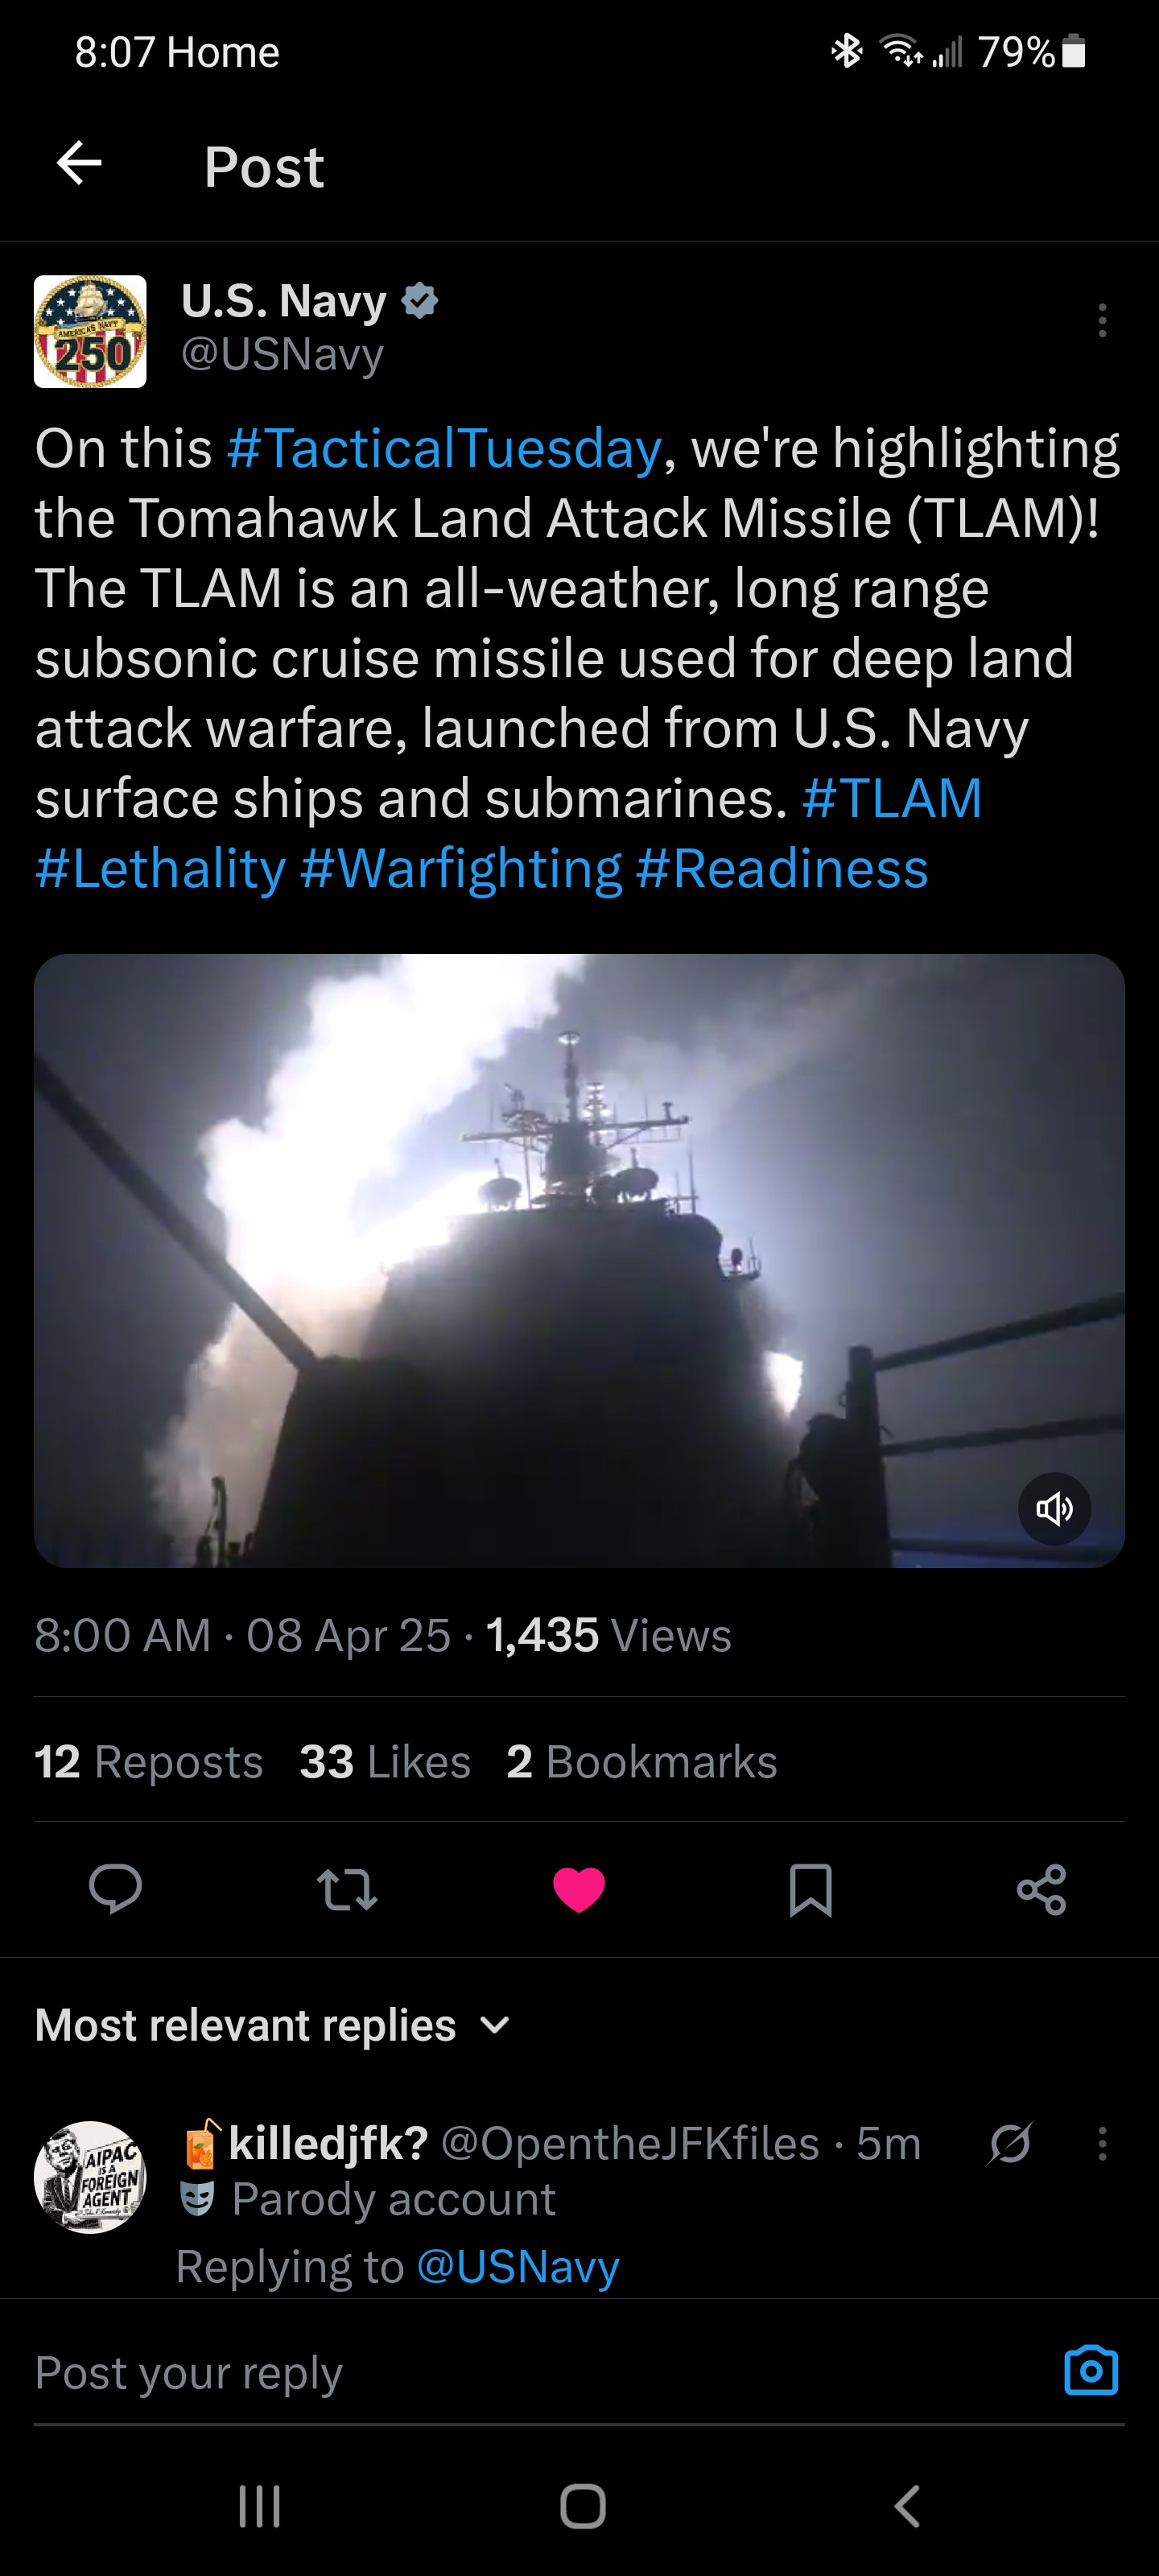Tap the Post your reply field
Viewport: 1159px width, 2576px height.
tap(500, 2372)
